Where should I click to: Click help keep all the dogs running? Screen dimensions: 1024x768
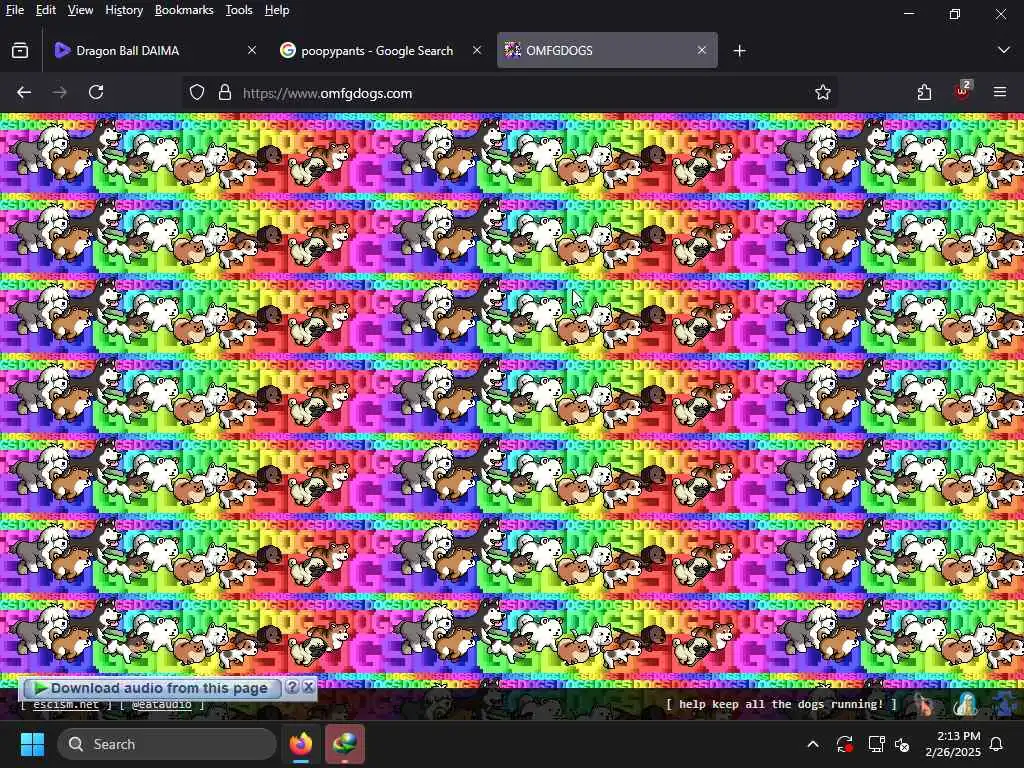pyautogui.click(x=780, y=704)
